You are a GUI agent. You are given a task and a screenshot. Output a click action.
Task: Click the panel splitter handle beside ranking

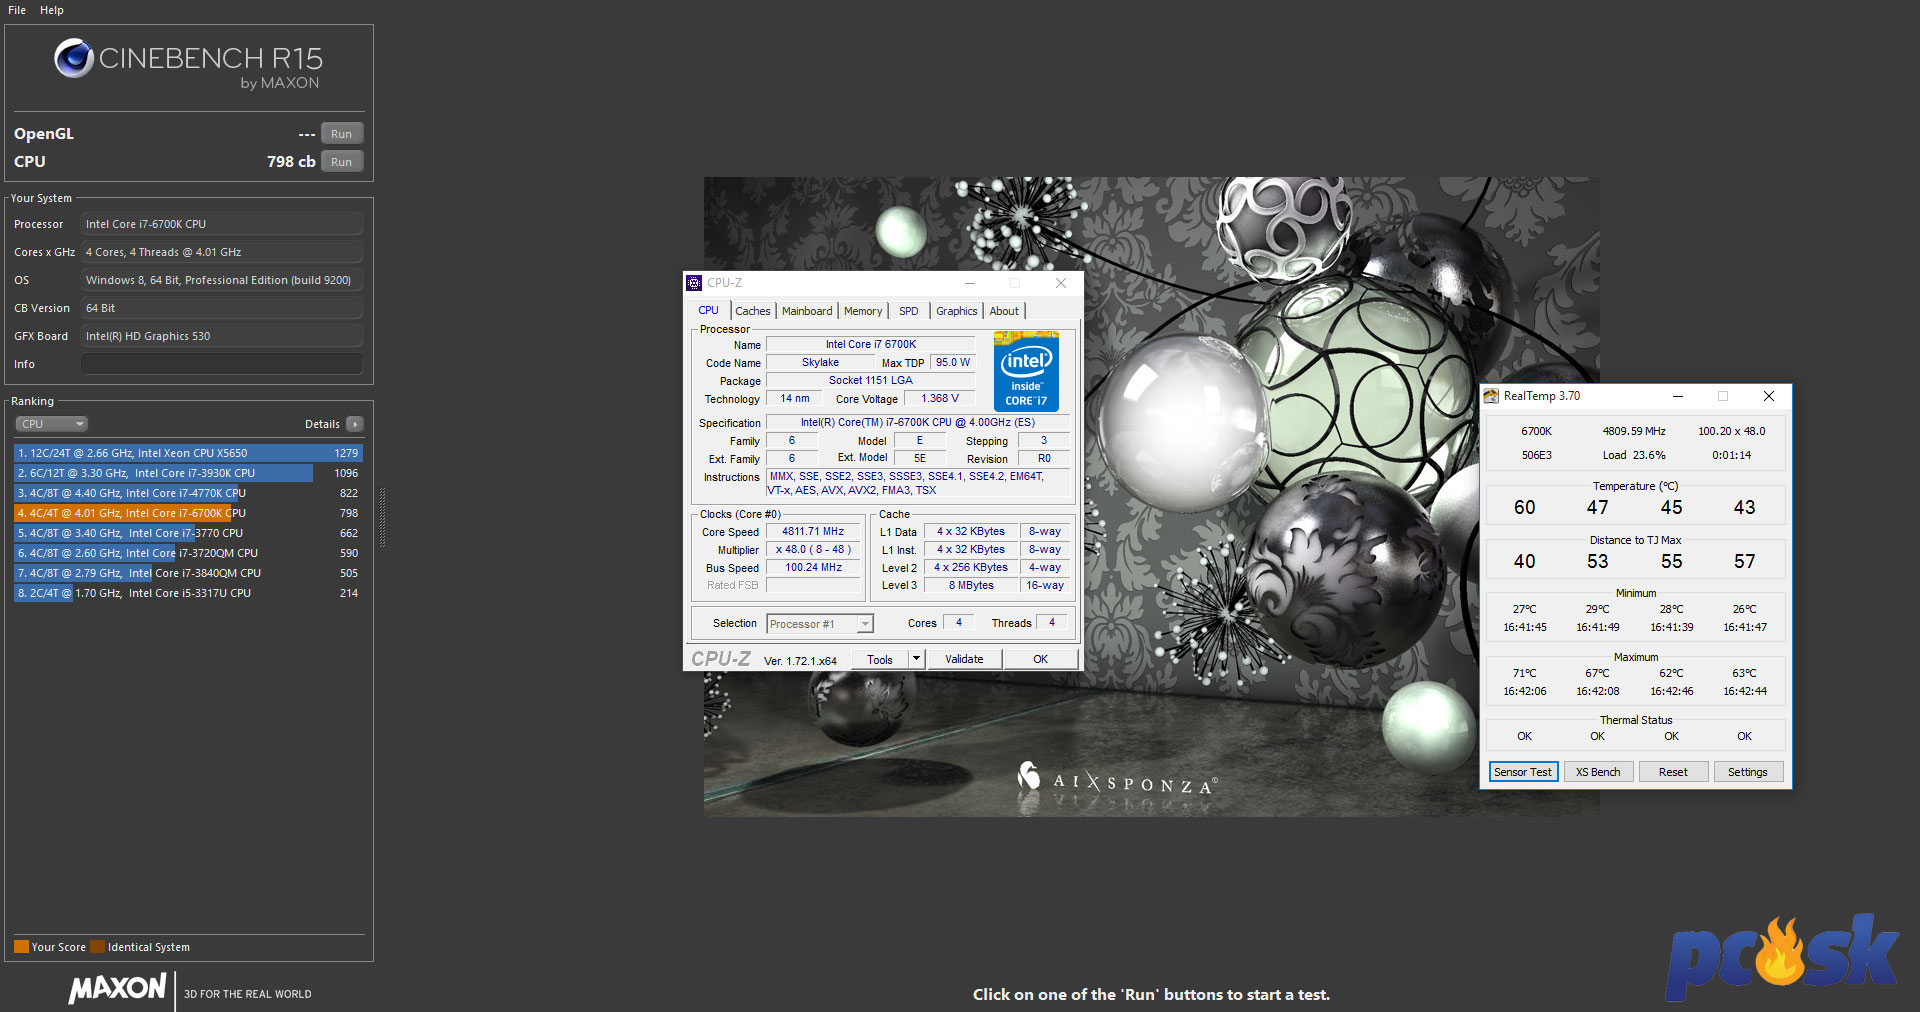click(x=381, y=518)
